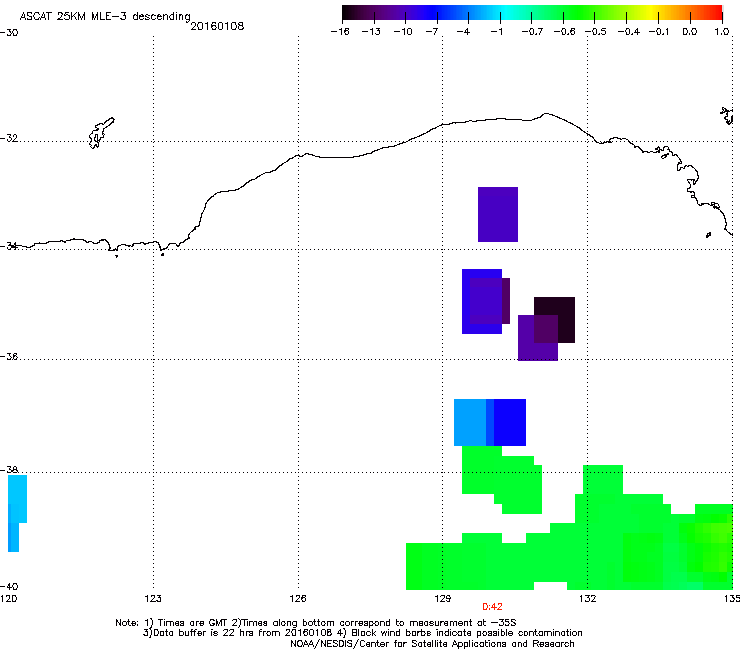
Task: Click the dark blue data cell near -37 latitude
Action: [510, 422]
